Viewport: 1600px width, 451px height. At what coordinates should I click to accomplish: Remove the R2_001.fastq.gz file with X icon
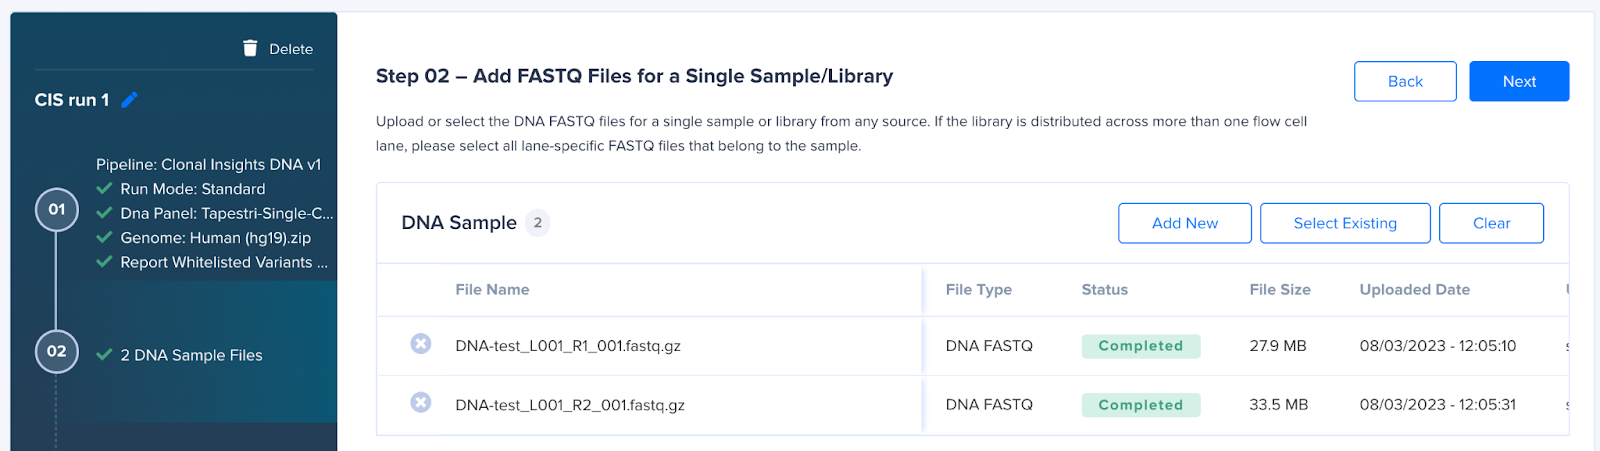coord(421,402)
